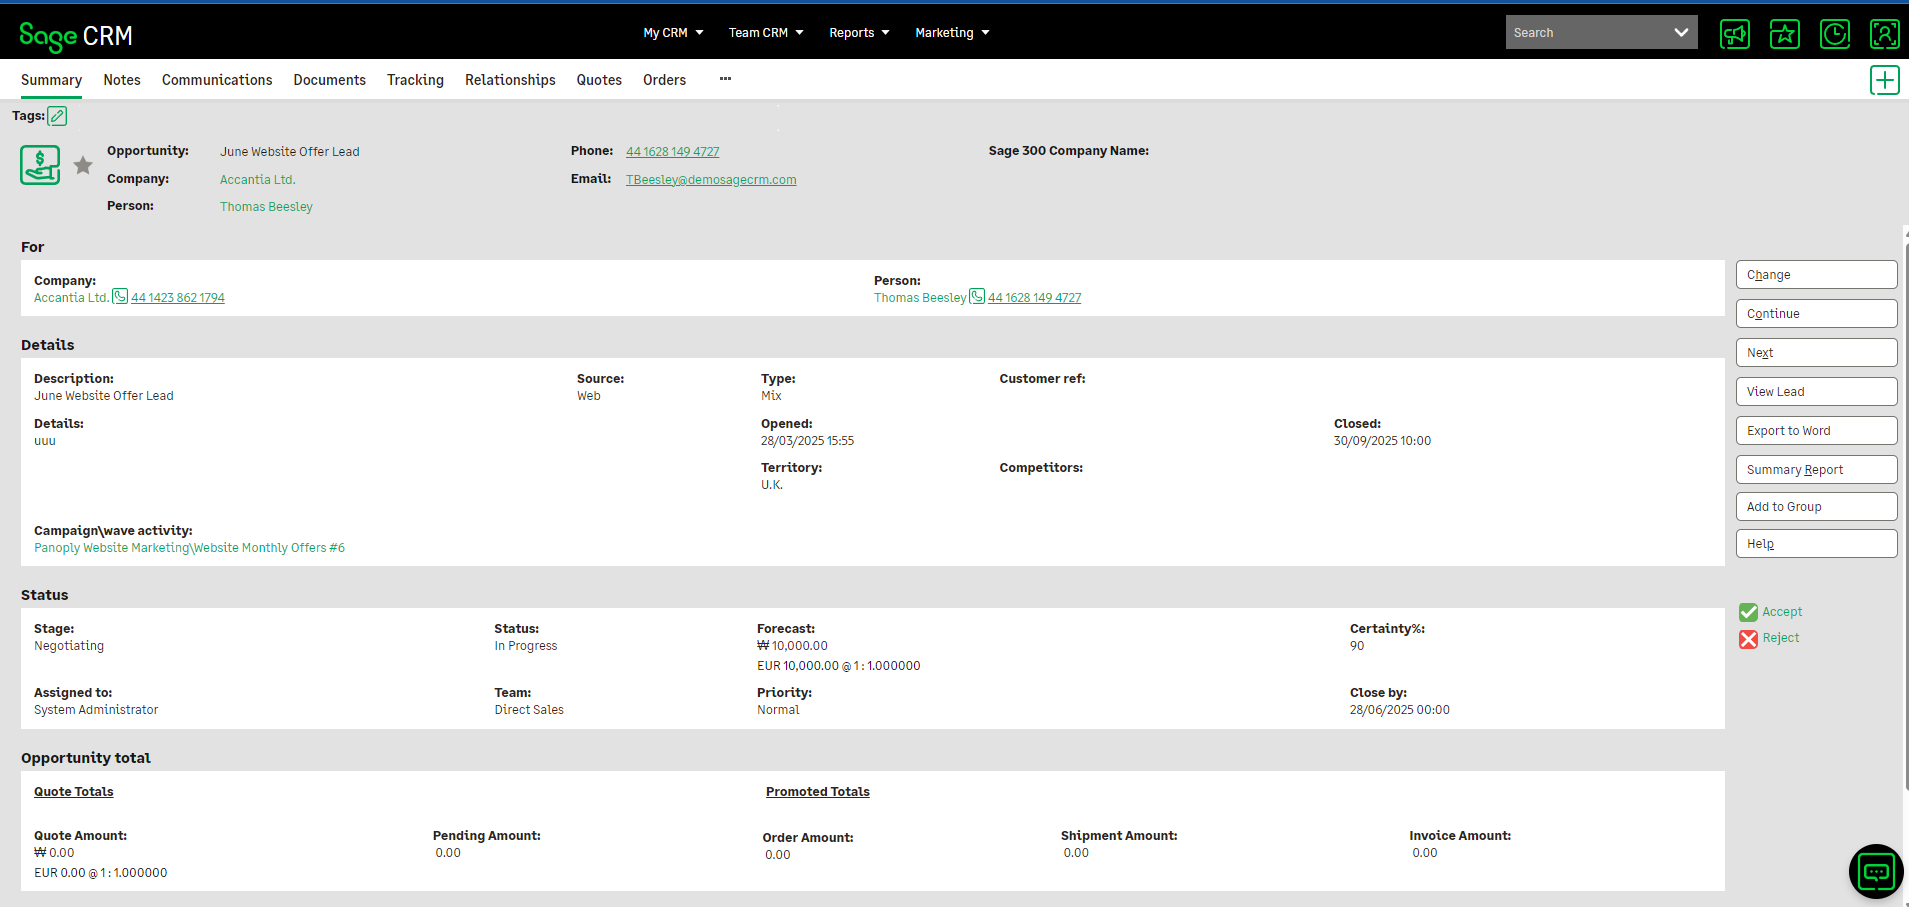Click the red Reject X icon

[x=1748, y=639]
